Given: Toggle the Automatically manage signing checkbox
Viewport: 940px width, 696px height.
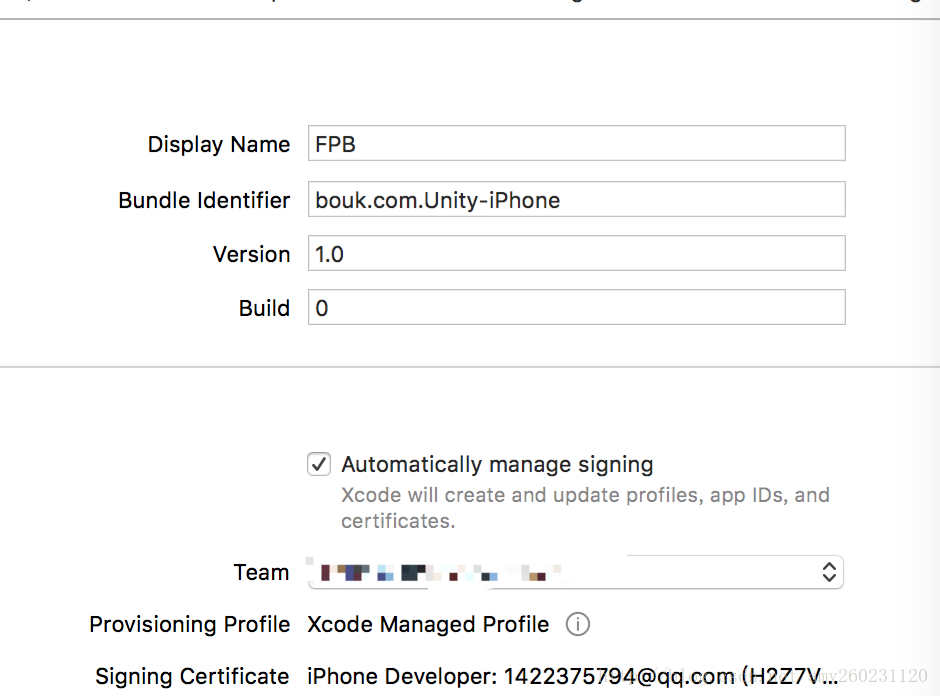Looking at the screenshot, I should [x=319, y=464].
